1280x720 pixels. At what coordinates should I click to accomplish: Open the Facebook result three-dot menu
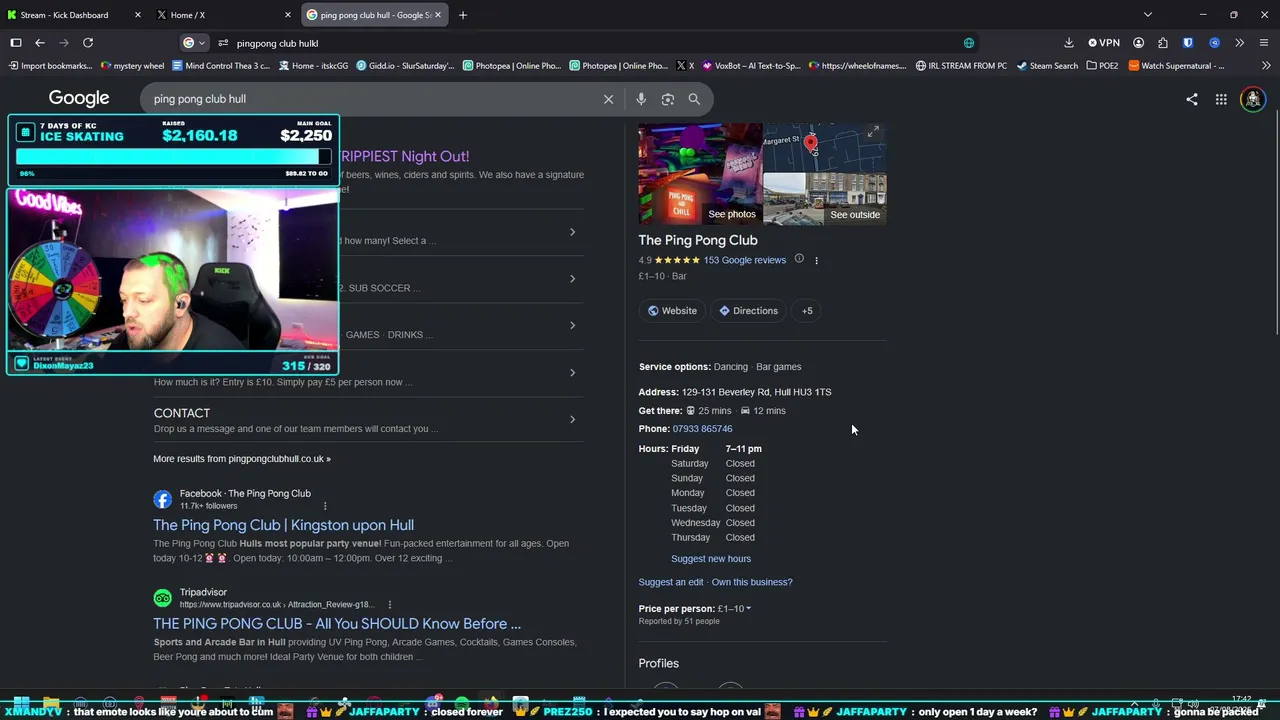coord(325,506)
